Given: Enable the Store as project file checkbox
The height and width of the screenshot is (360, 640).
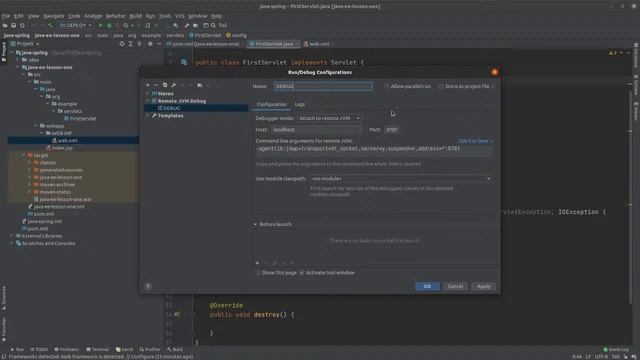Looking at the screenshot, I should tap(440, 87).
